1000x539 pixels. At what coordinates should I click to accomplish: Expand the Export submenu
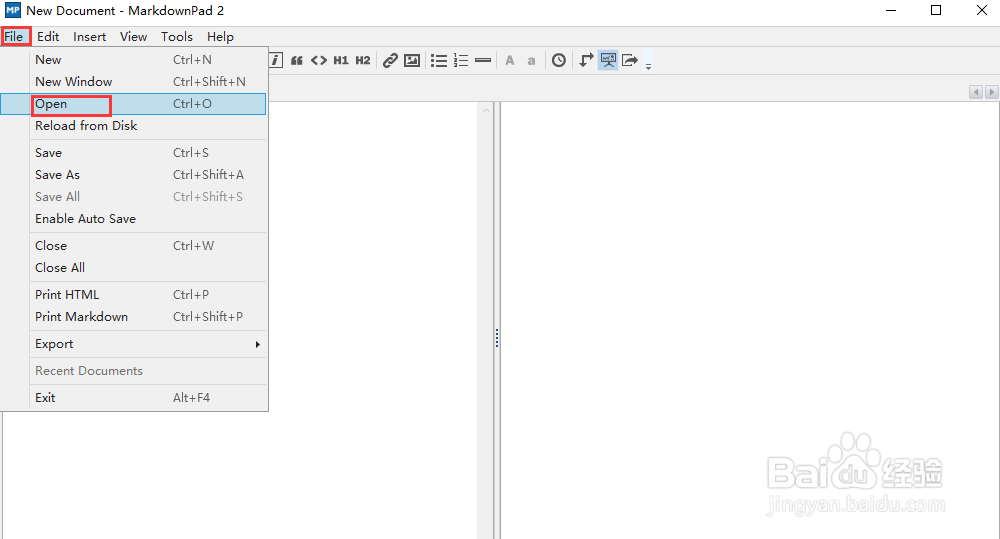[133, 344]
